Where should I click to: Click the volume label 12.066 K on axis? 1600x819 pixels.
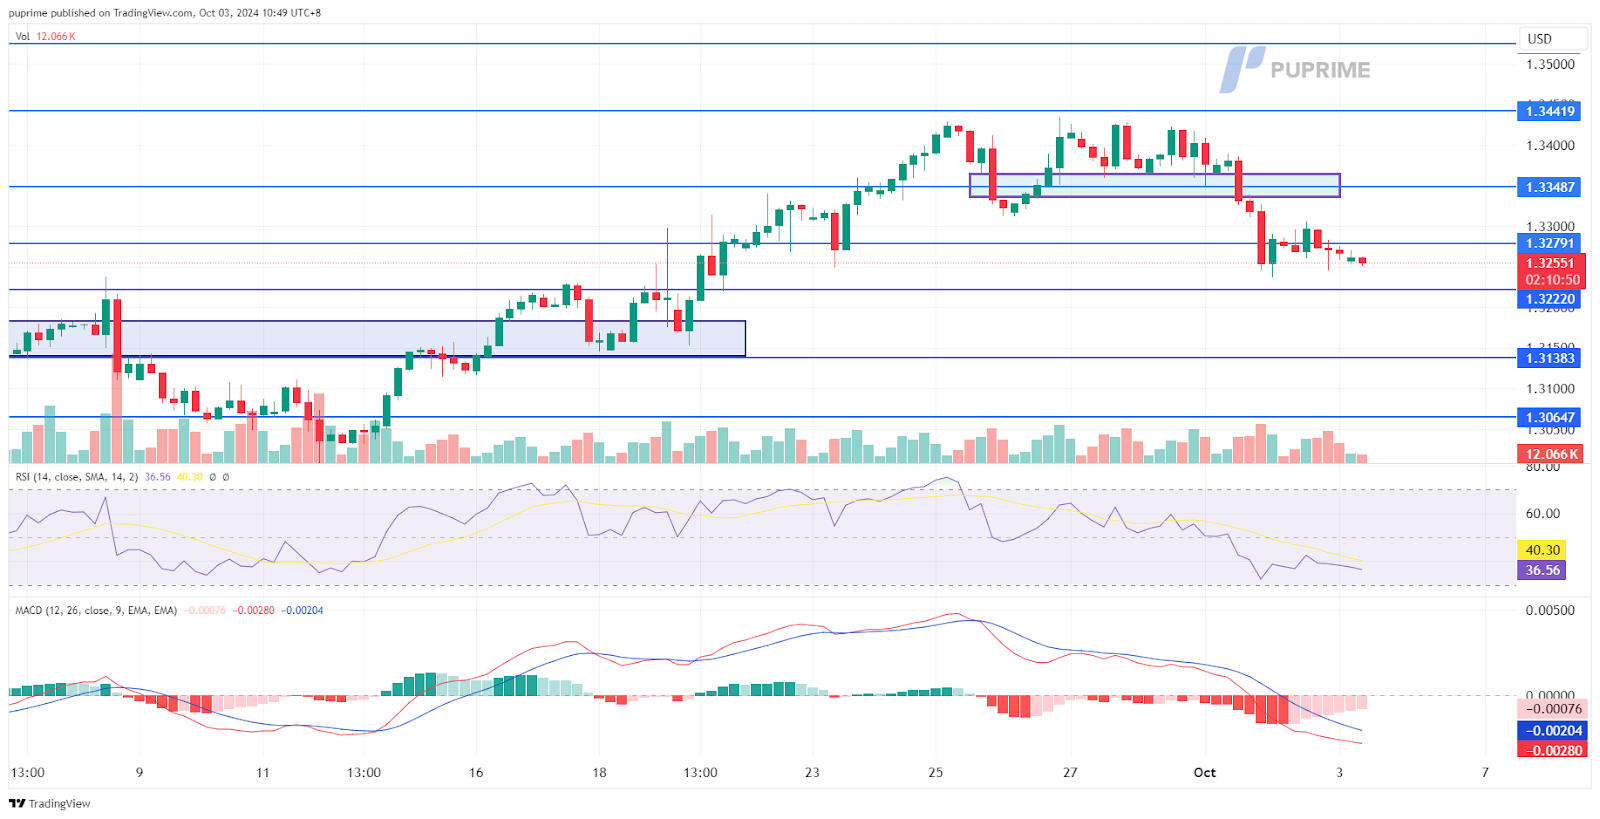coord(1551,454)
